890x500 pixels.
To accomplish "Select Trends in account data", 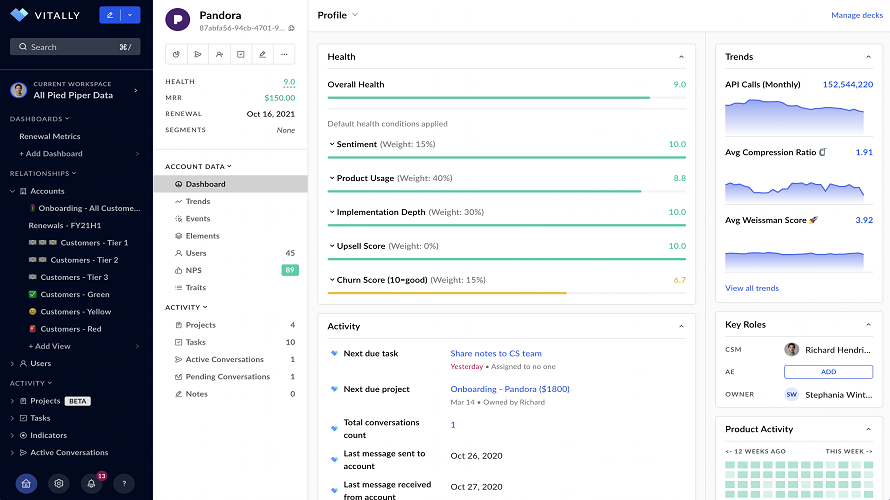I will (x=198, y=201).
